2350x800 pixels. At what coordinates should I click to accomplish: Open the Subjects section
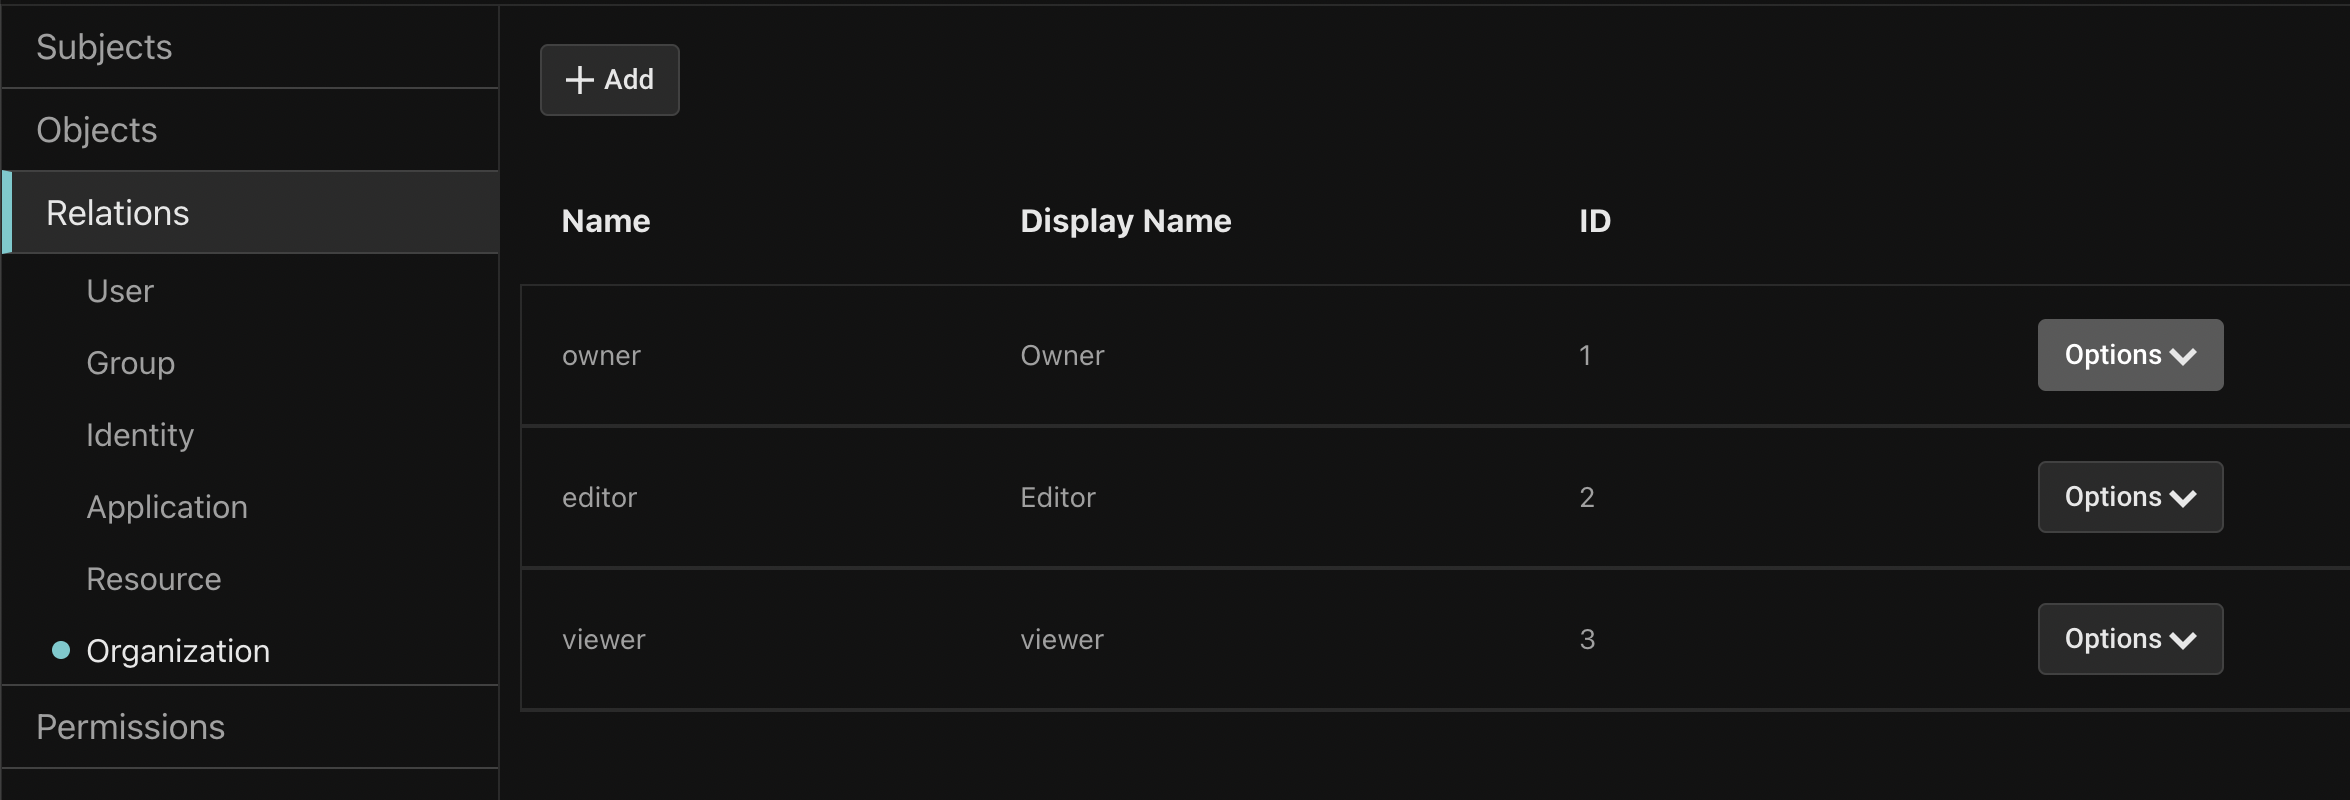point(104,47)
